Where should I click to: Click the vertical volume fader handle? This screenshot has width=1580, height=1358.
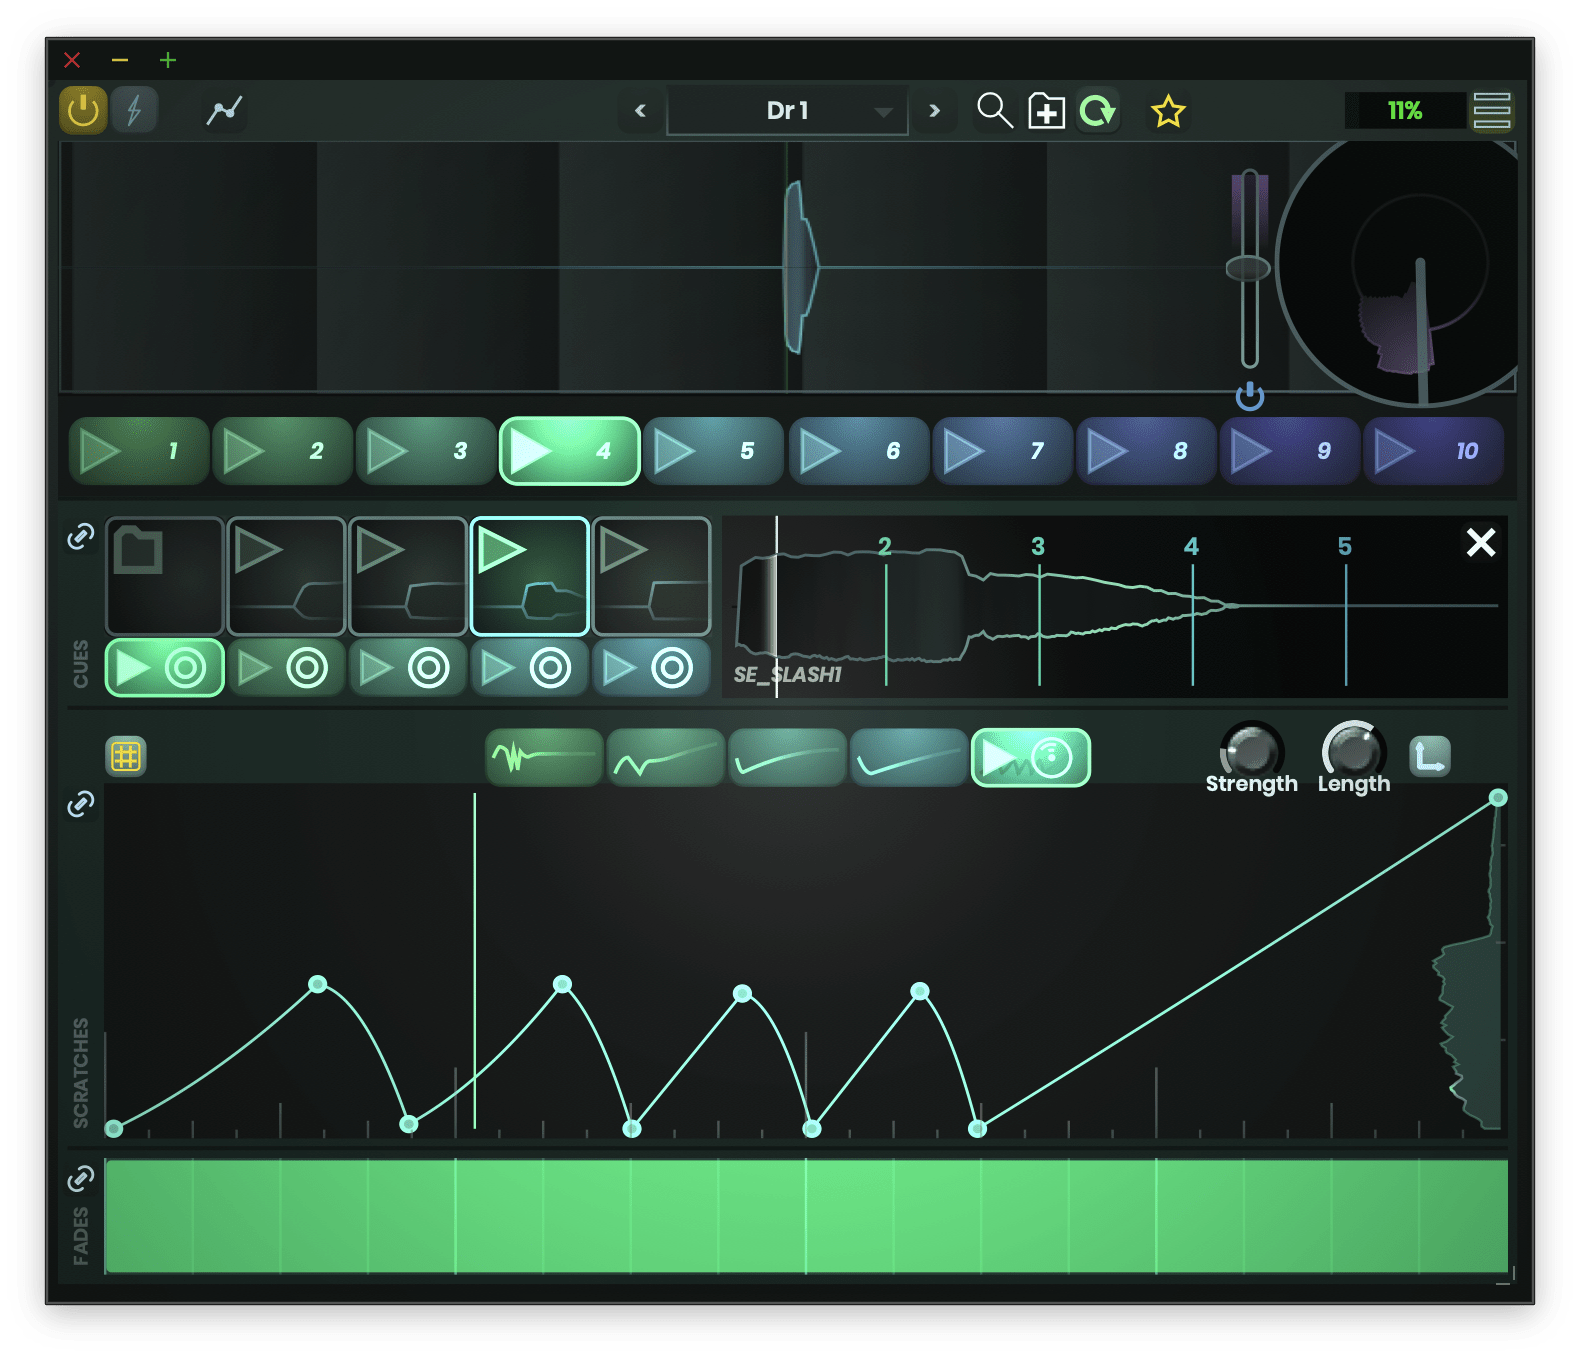tap(1248, 267)
